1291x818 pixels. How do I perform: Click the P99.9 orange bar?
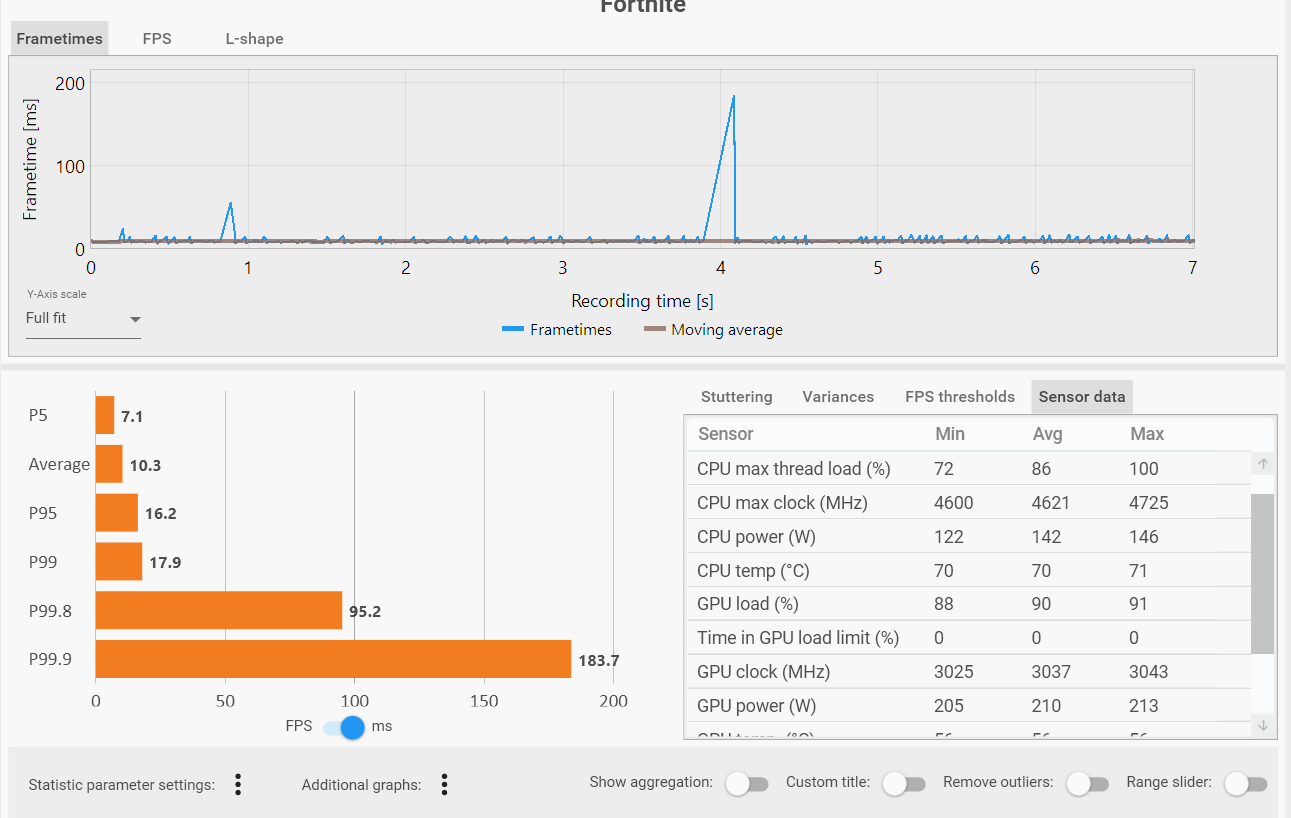pos(333,659)
